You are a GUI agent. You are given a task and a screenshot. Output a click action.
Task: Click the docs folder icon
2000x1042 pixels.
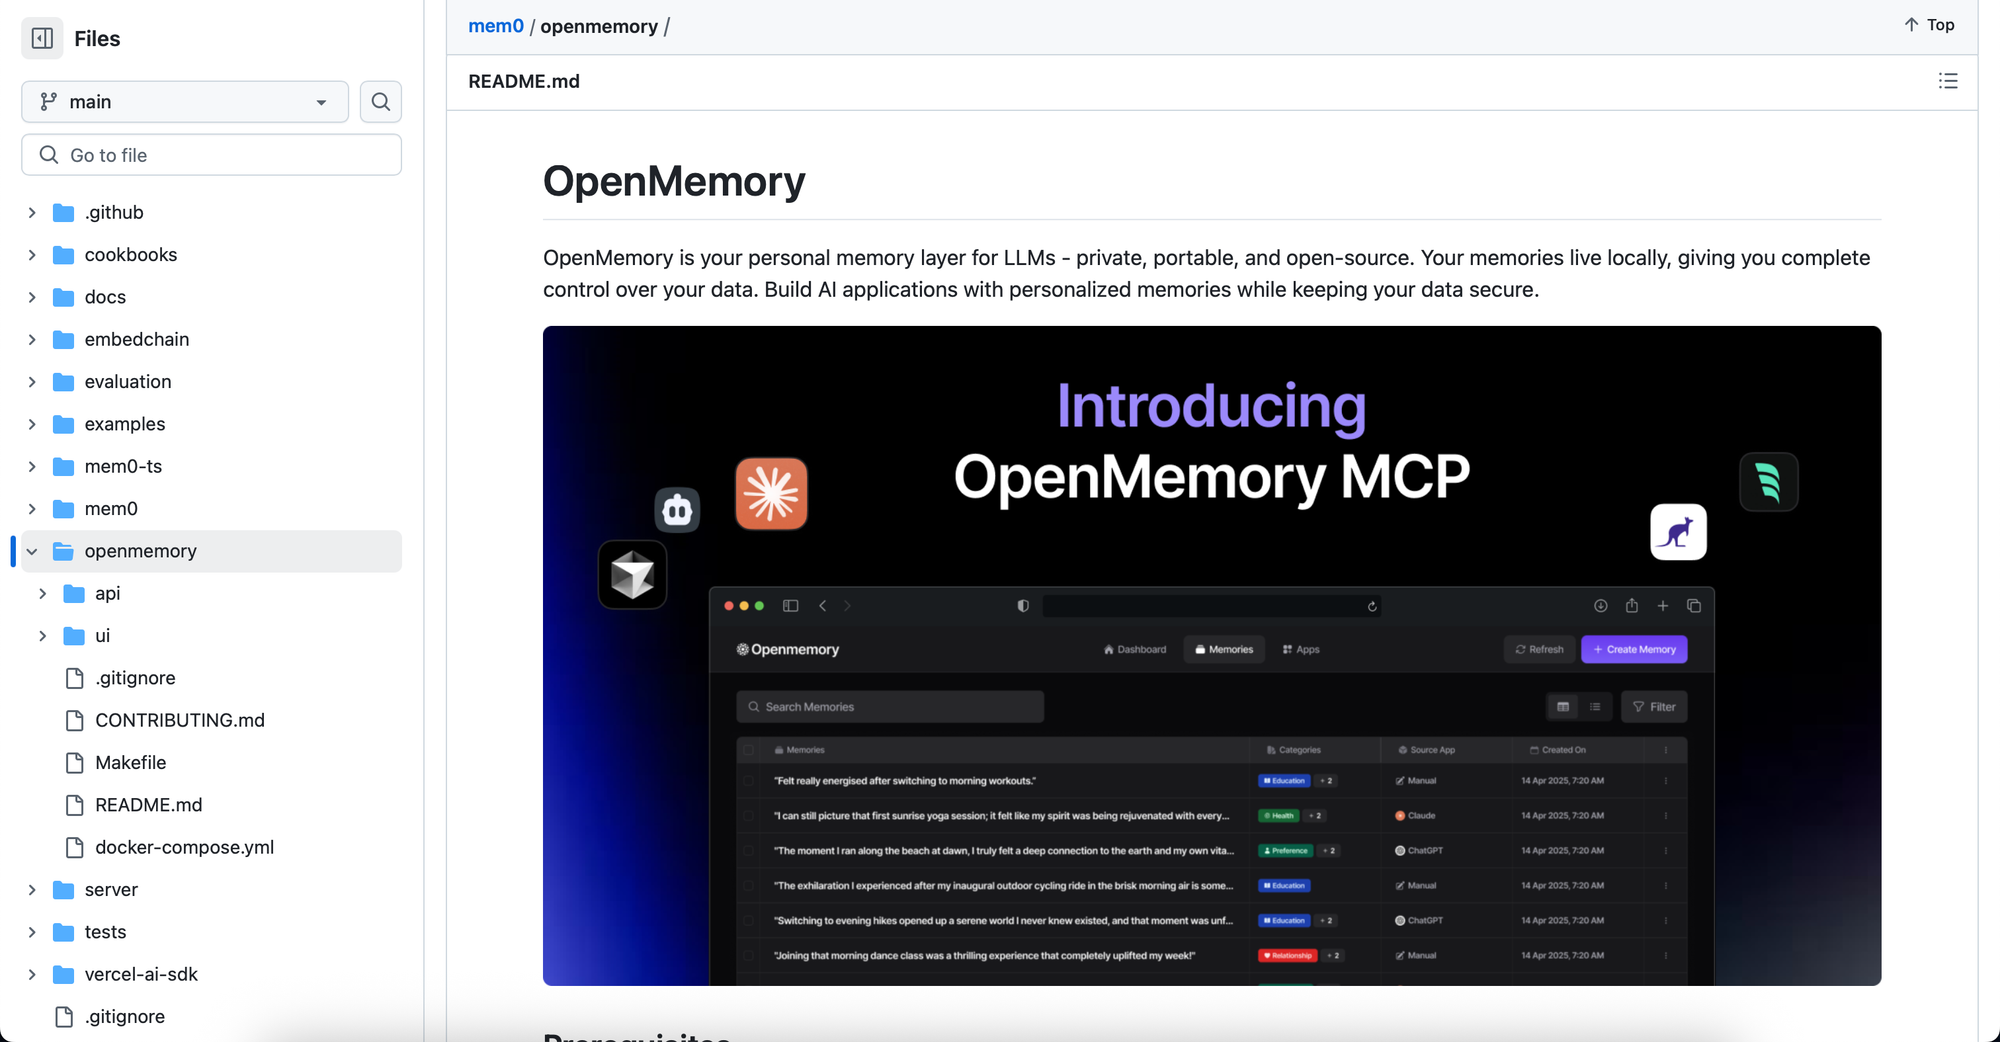pos(63,297)
